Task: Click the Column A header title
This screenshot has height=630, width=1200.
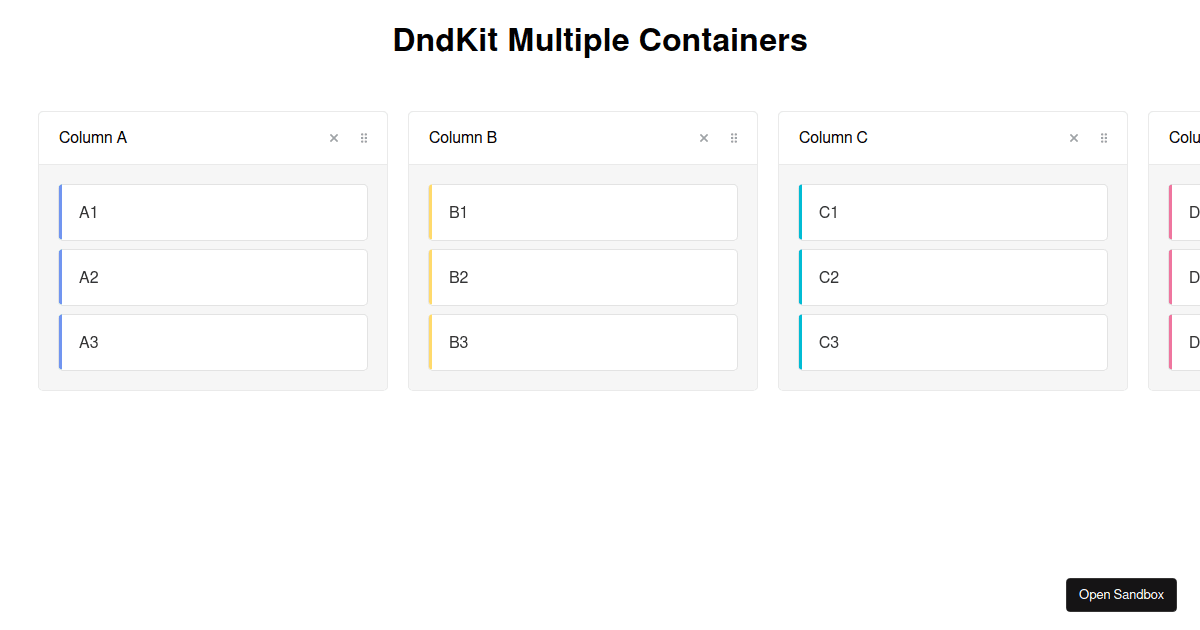Action: pyautogui.click(x=93, y=137)
